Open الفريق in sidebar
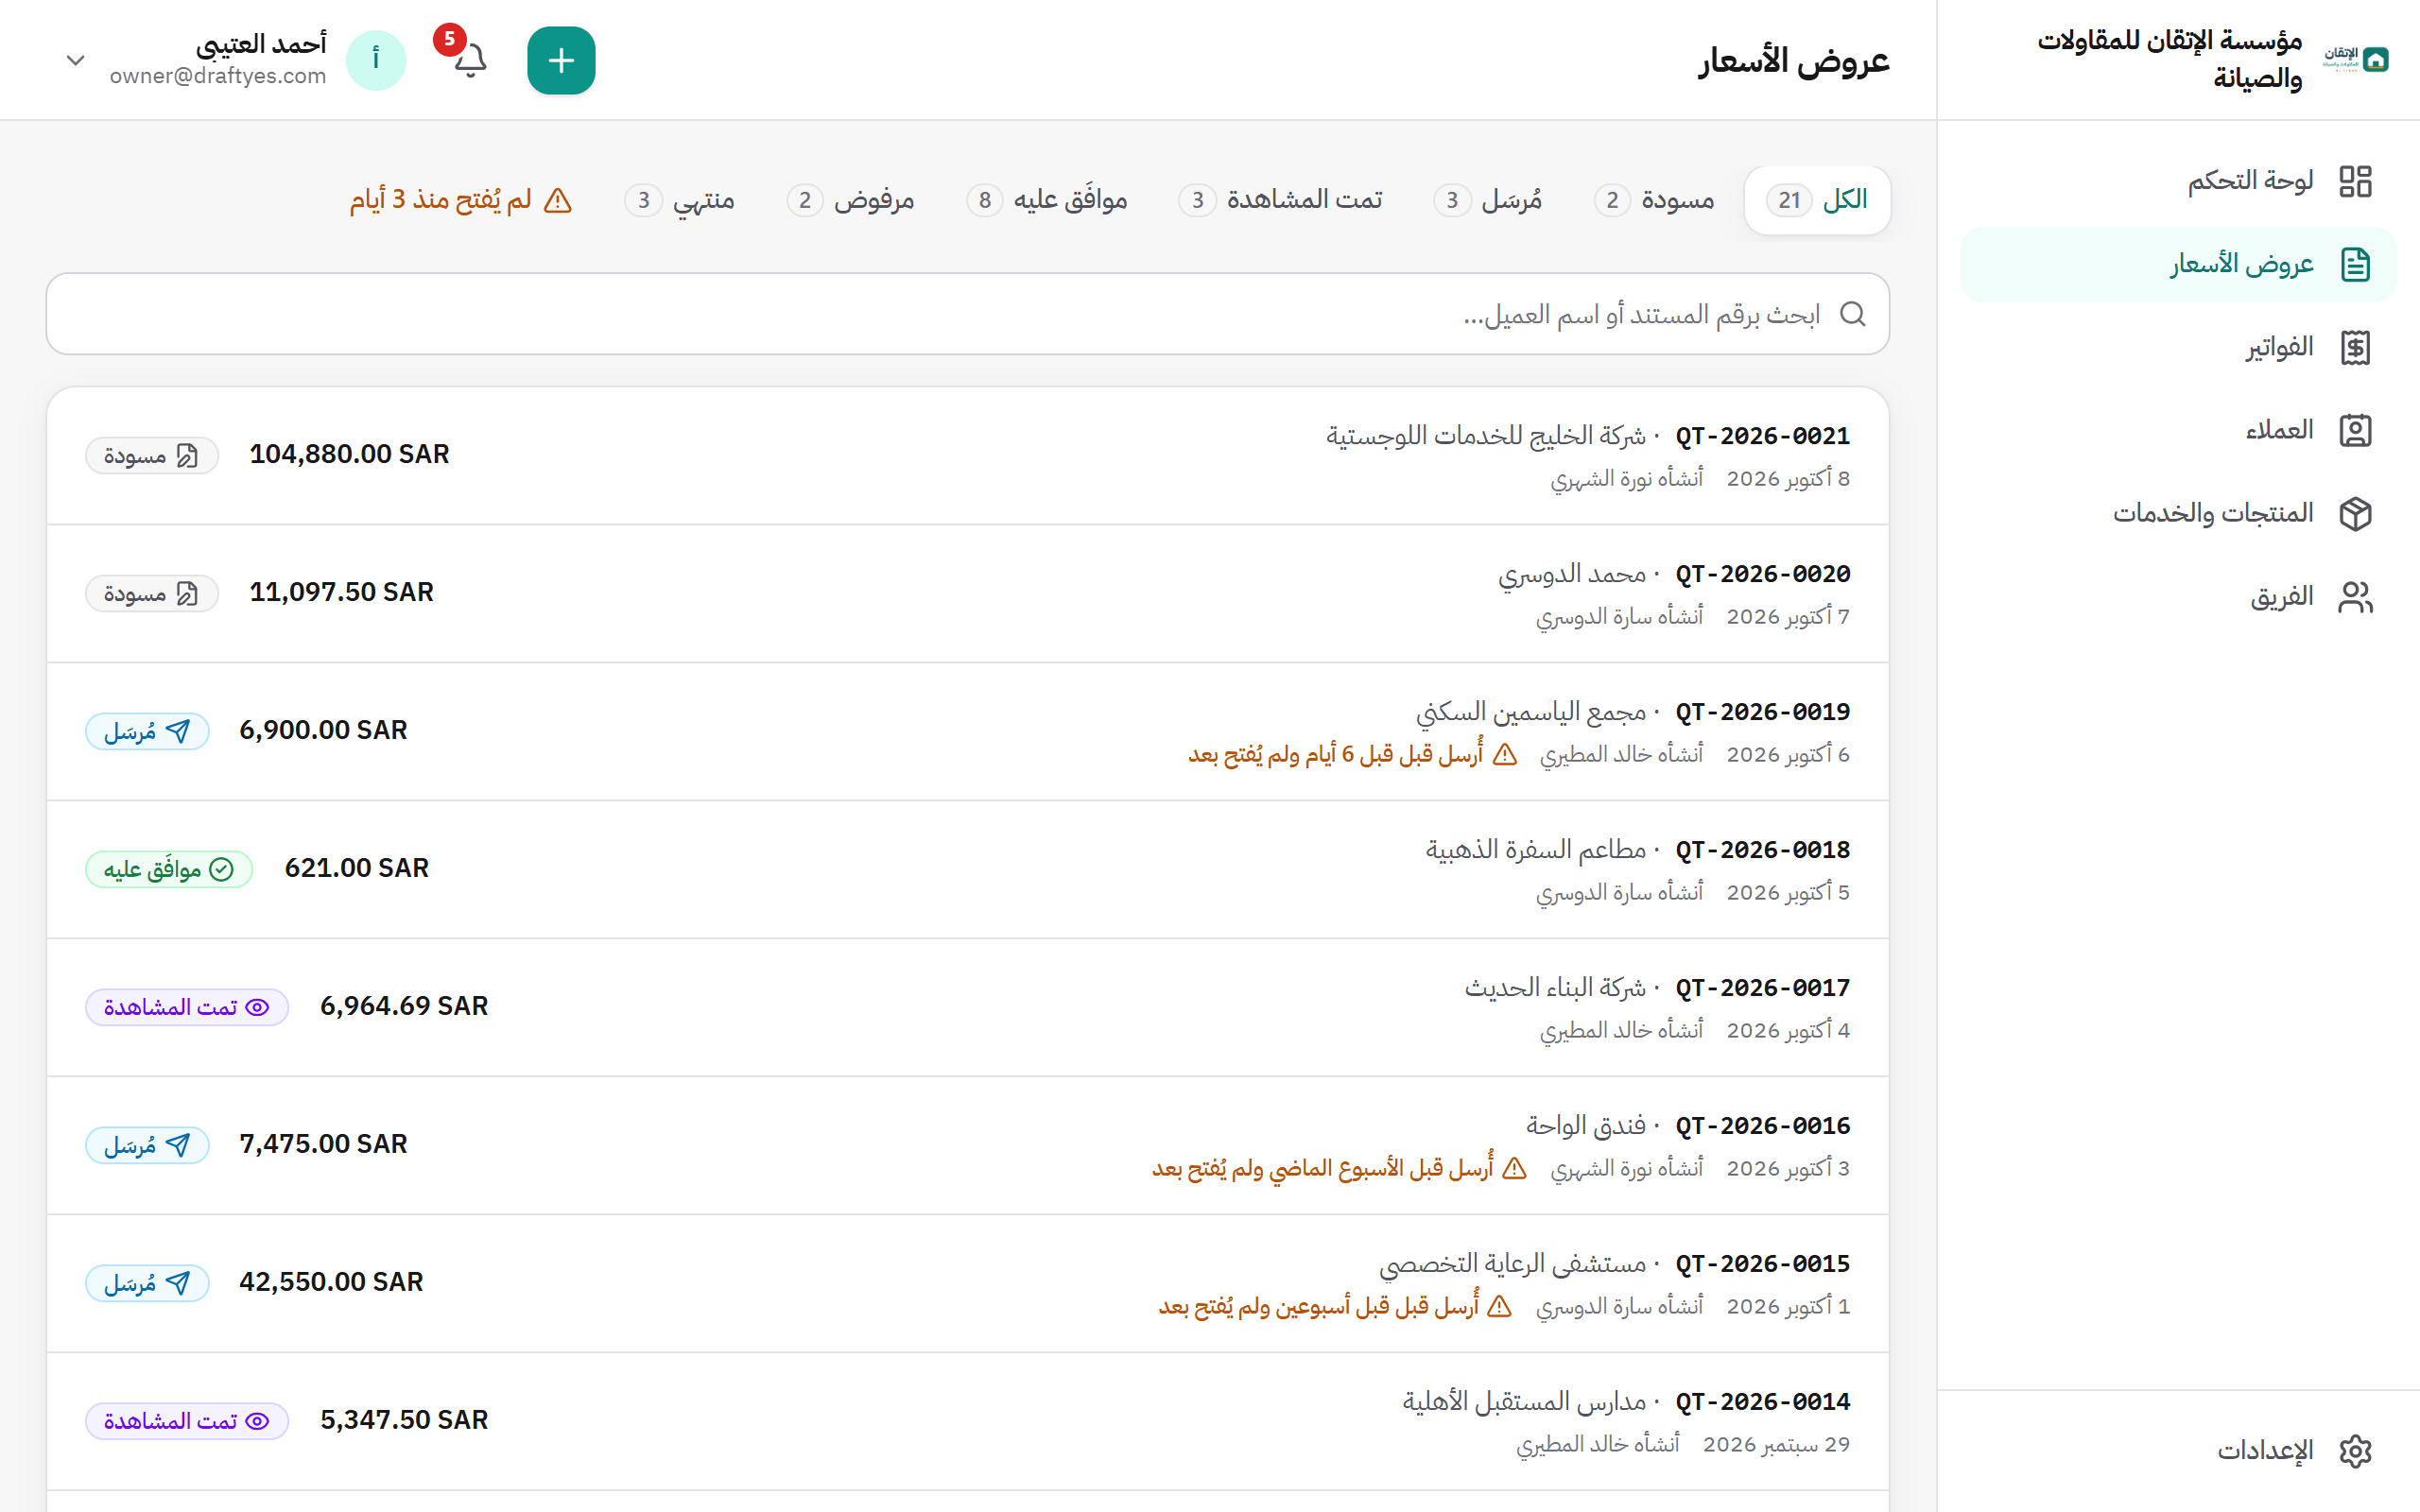2420x1512 pixels. (2178, 597)
